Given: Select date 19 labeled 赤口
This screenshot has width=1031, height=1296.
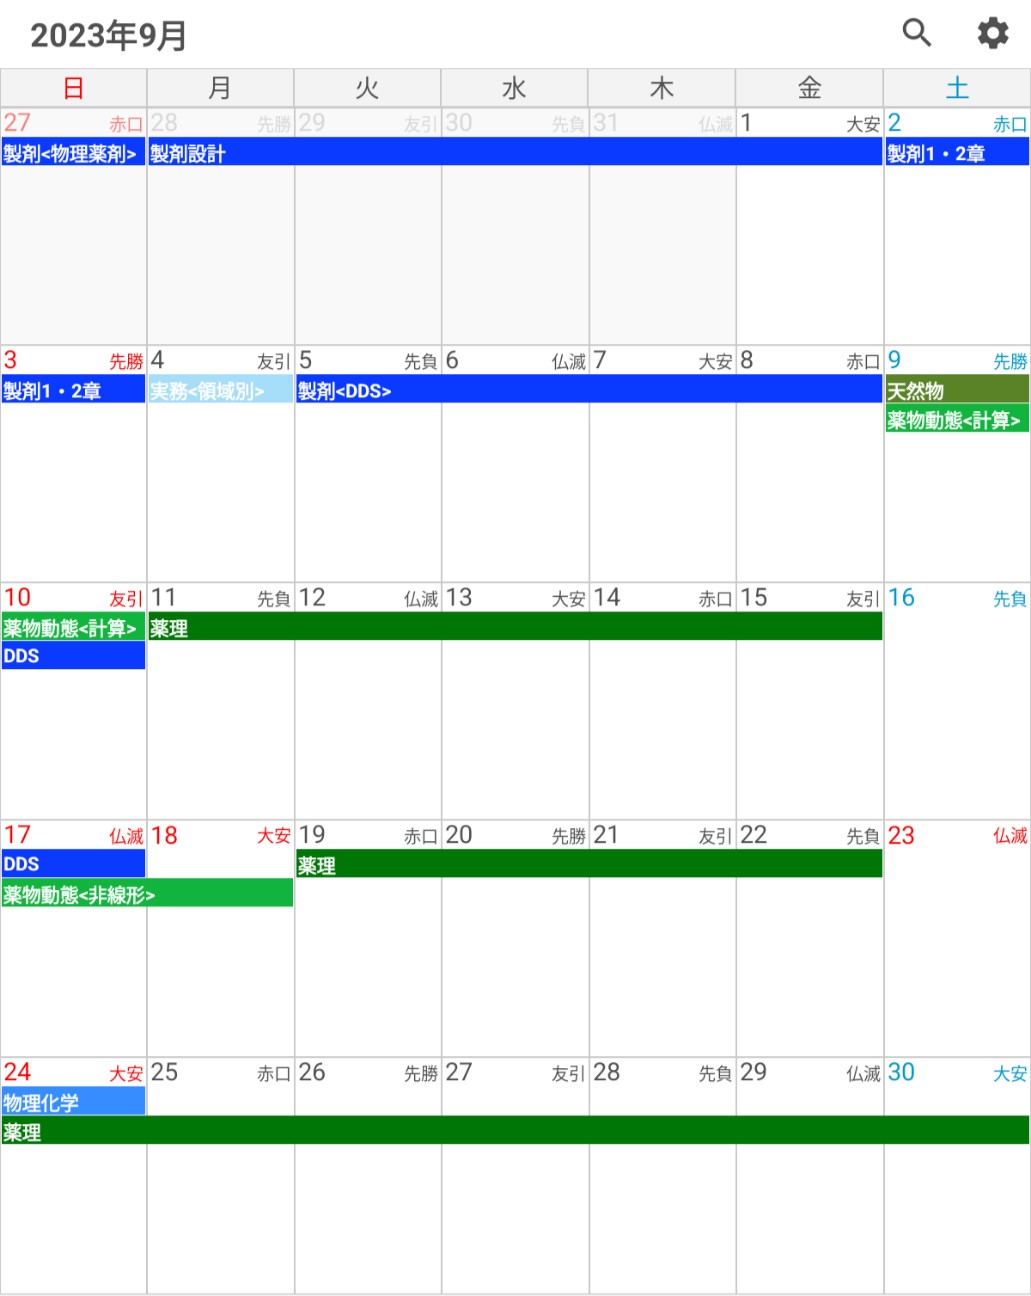Looking at the screenshot, I should [367, 938].
